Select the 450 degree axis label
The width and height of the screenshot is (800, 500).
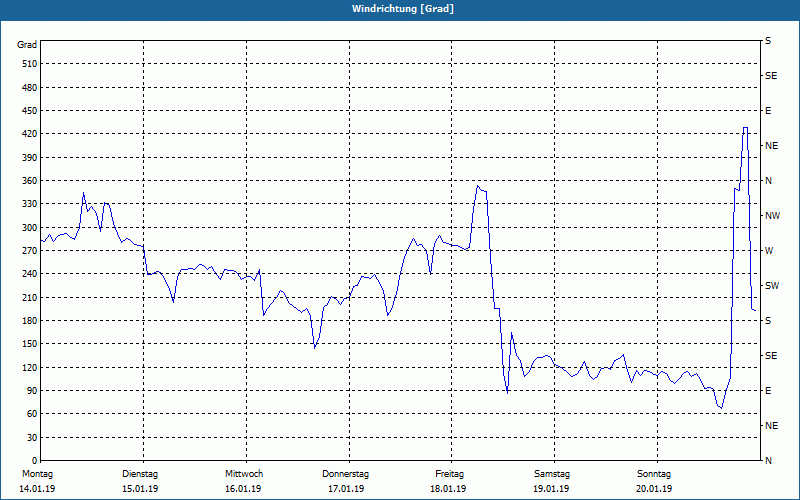pos(30,111)
